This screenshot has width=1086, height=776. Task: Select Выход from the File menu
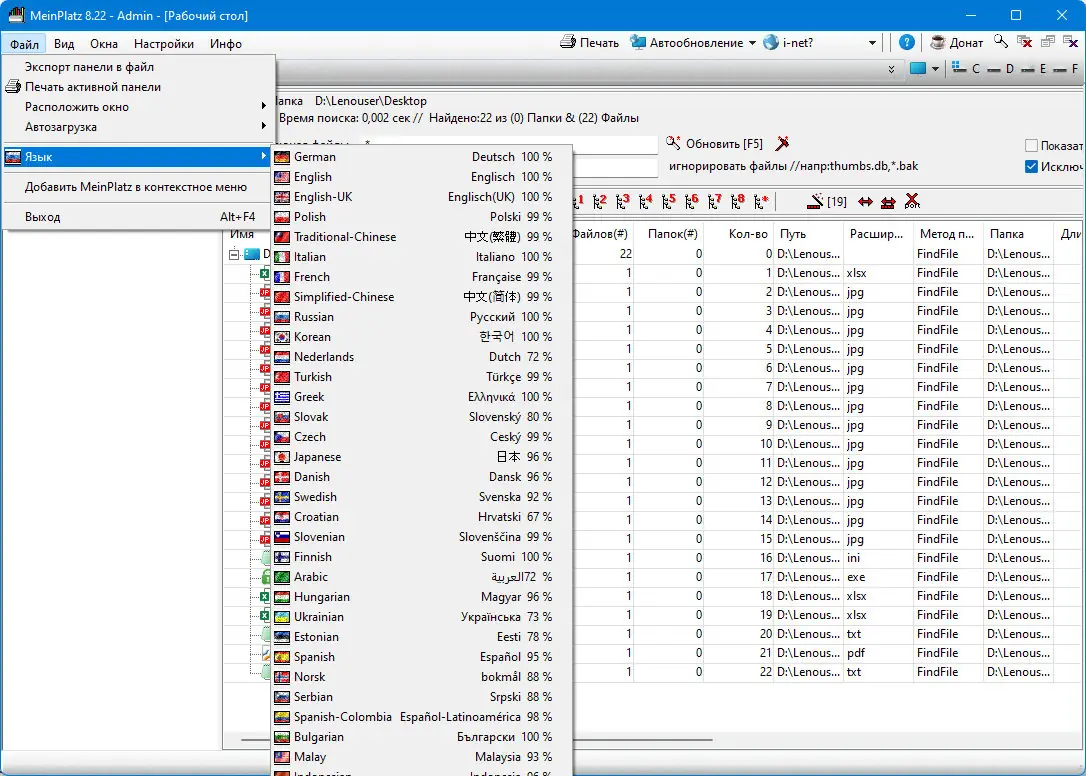pyautogui.click(x=43, y=217)
